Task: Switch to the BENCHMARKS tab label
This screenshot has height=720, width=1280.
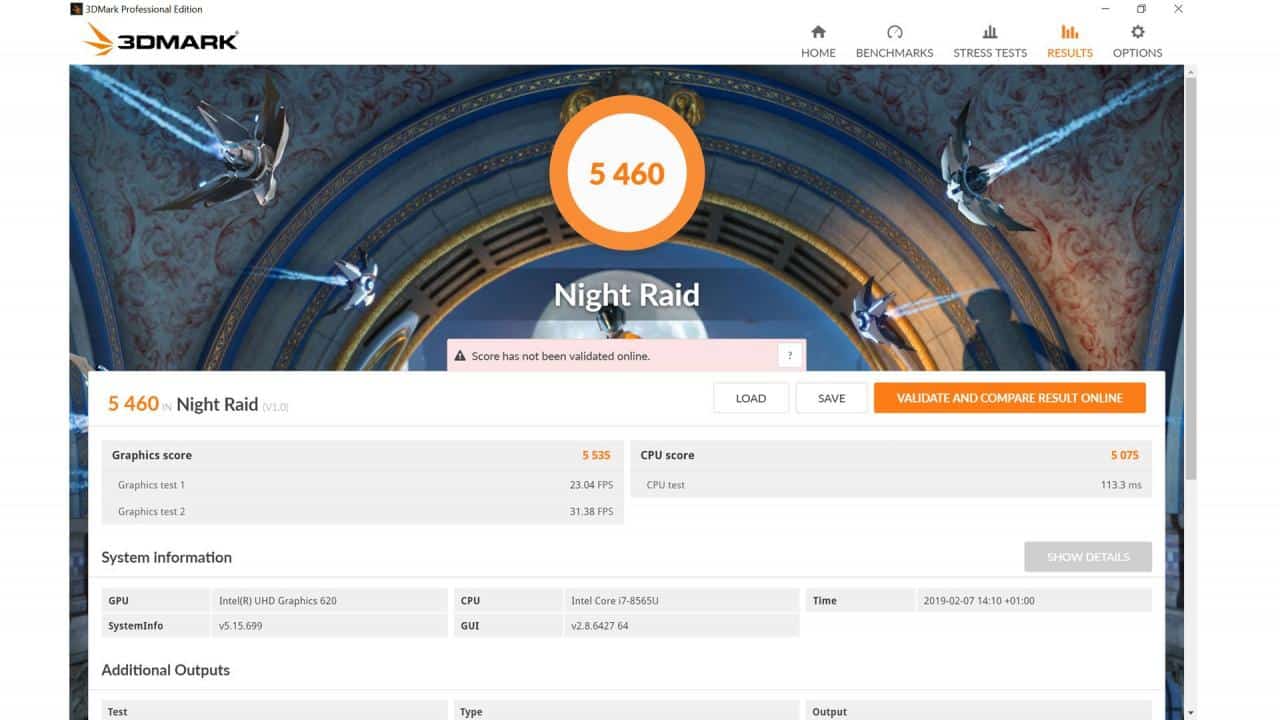Action: pos(894,53)
